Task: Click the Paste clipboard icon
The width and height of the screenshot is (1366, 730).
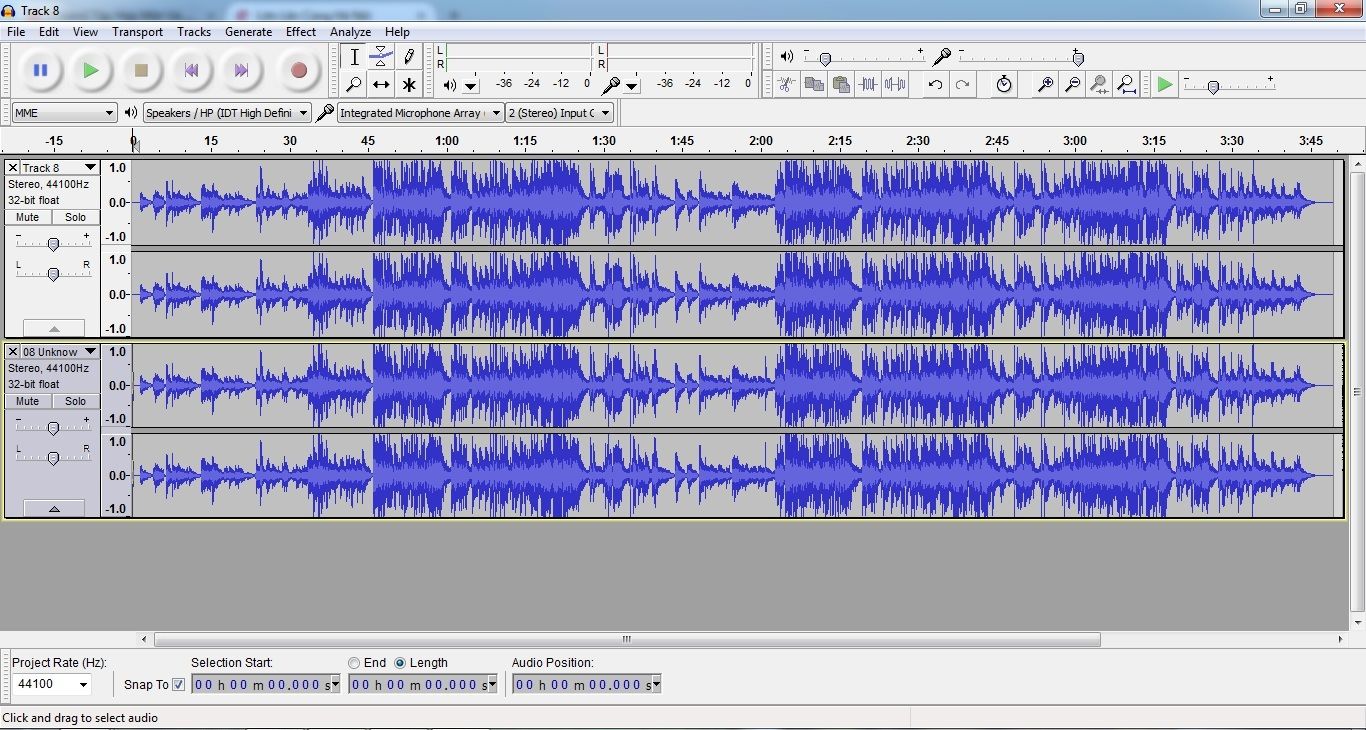Action: 841,85
